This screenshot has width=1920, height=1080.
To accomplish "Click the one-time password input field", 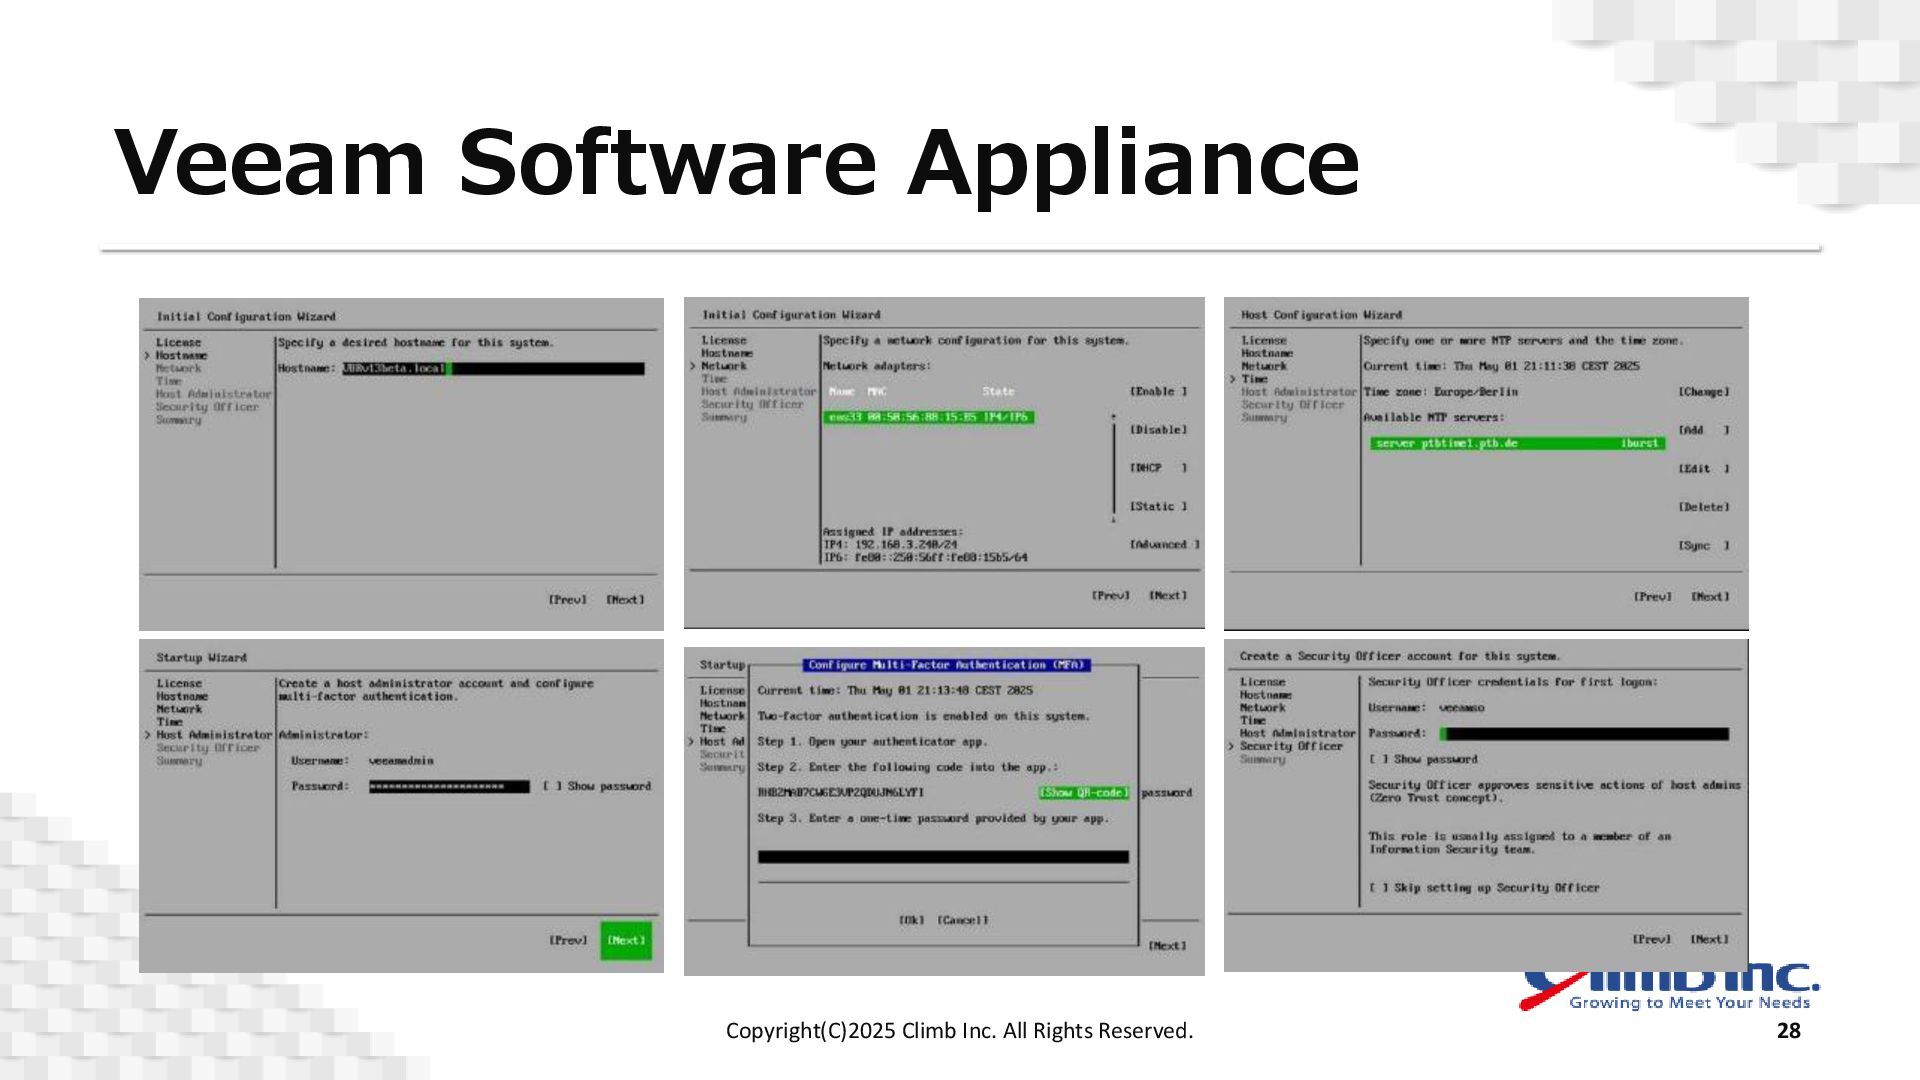I will coord(943,857).
